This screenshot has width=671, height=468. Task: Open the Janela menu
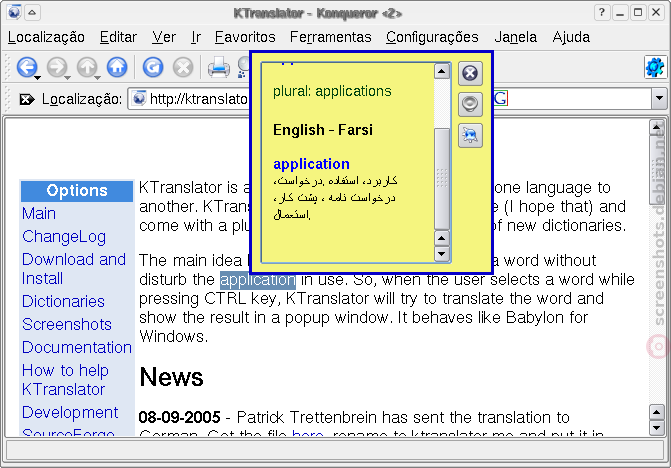coord(515,37)
